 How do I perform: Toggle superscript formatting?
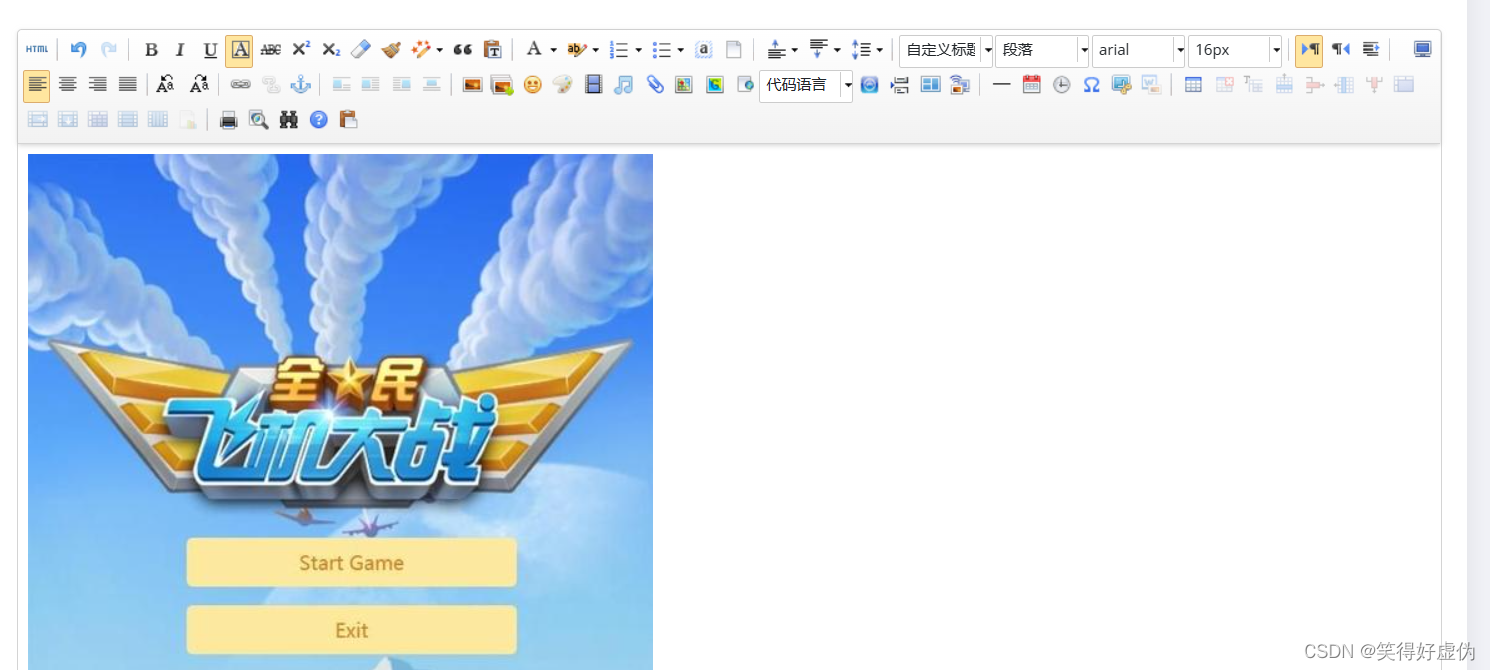[x=301, y=50]
